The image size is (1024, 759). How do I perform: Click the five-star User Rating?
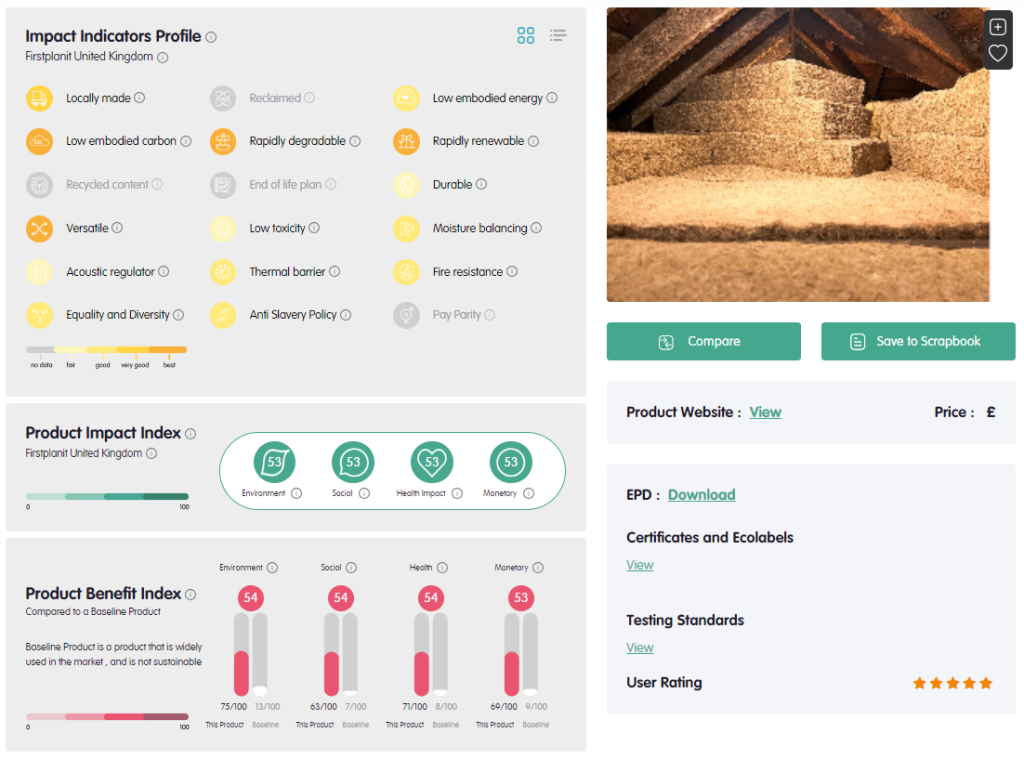(952, 683)
